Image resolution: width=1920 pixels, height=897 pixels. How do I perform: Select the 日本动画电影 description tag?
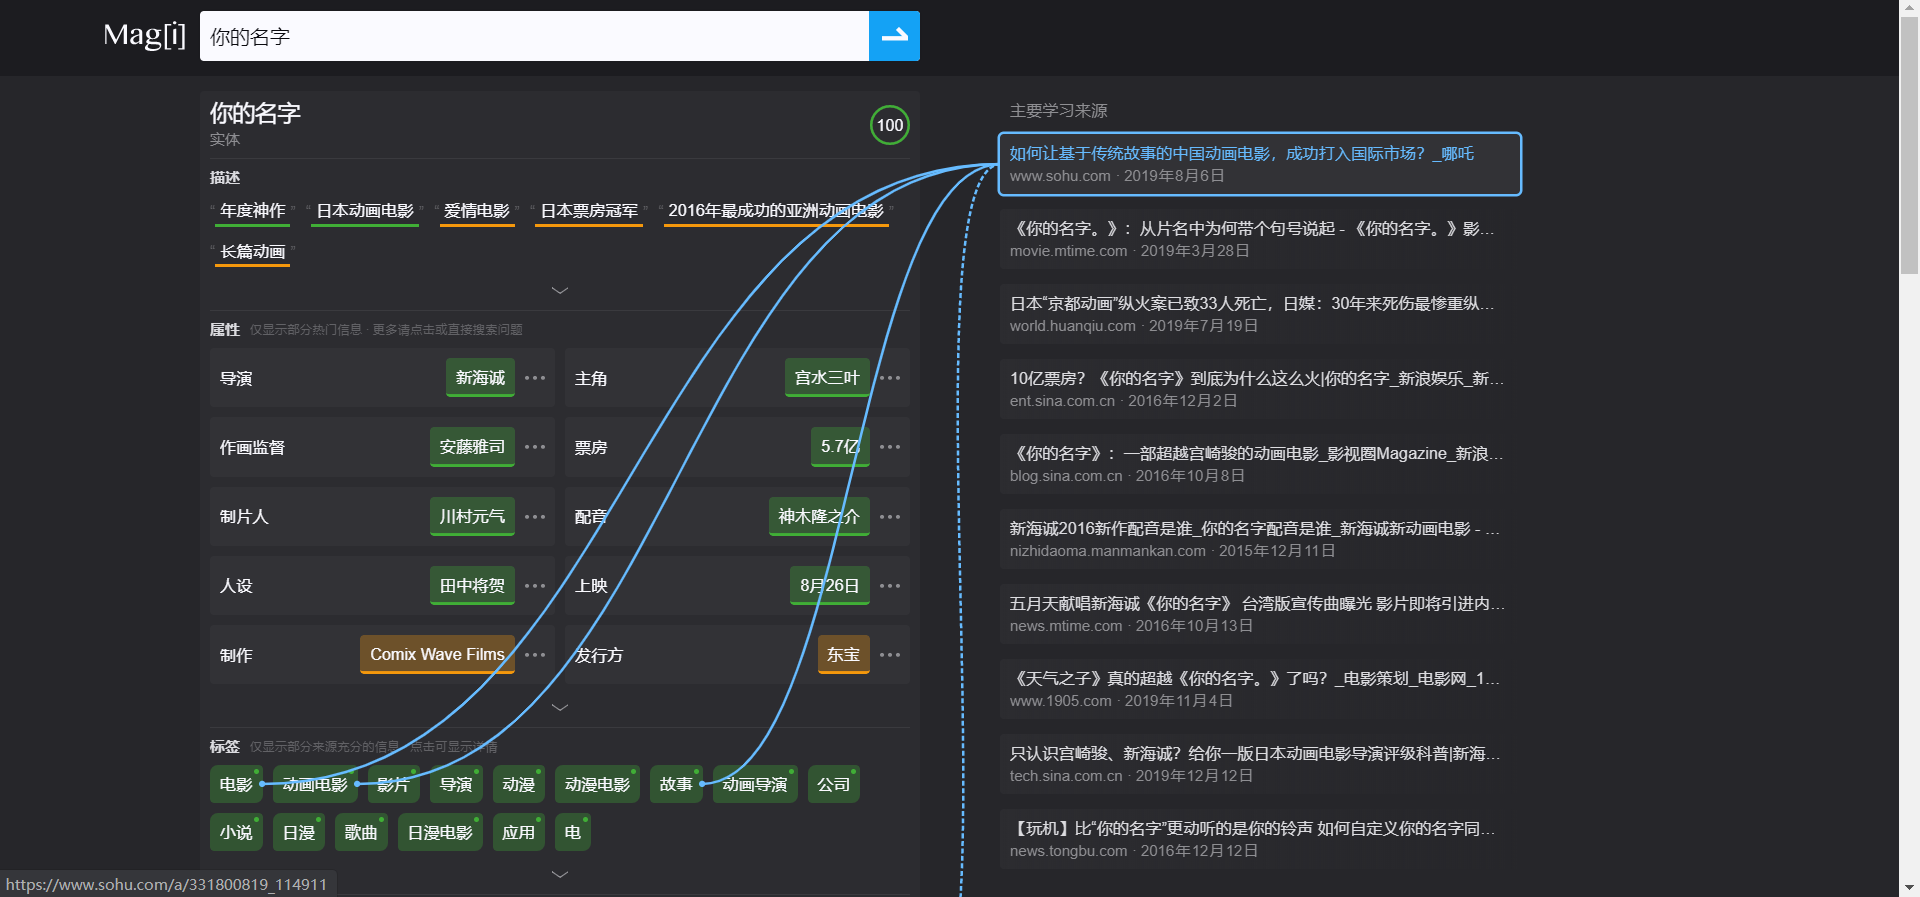pyautogui.click(x=365, y=211)
